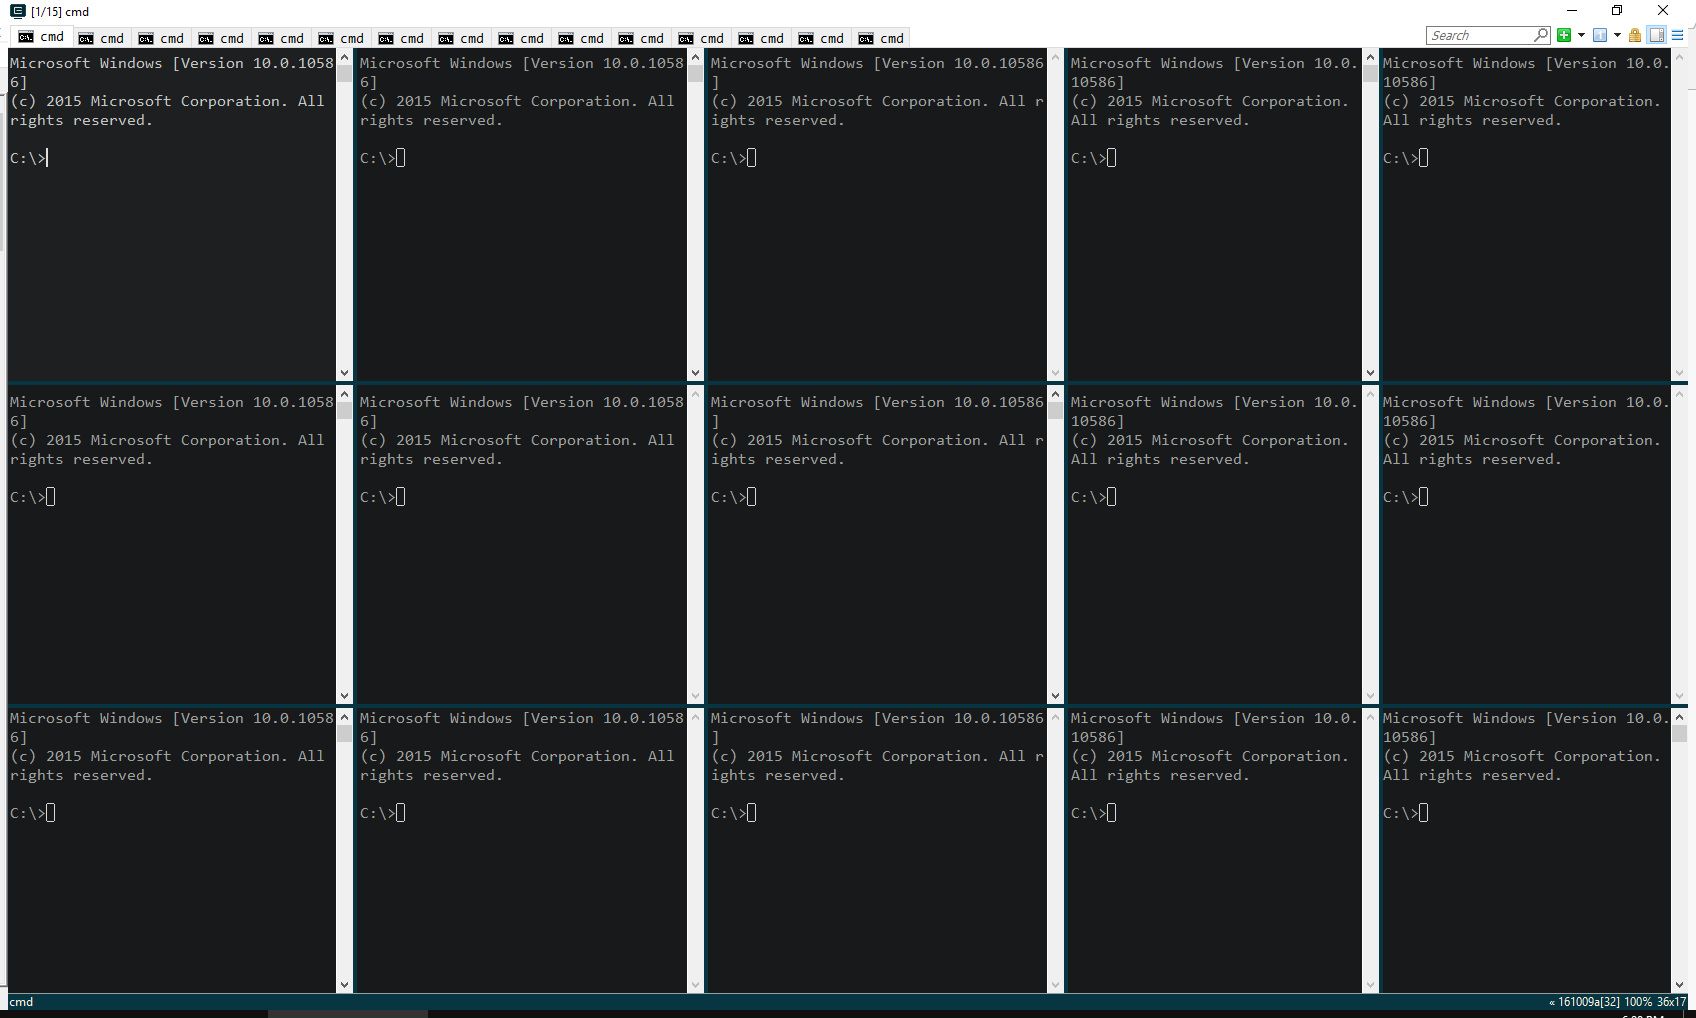Click scroll-down arrow of top-left console pane

coord(344,373)
